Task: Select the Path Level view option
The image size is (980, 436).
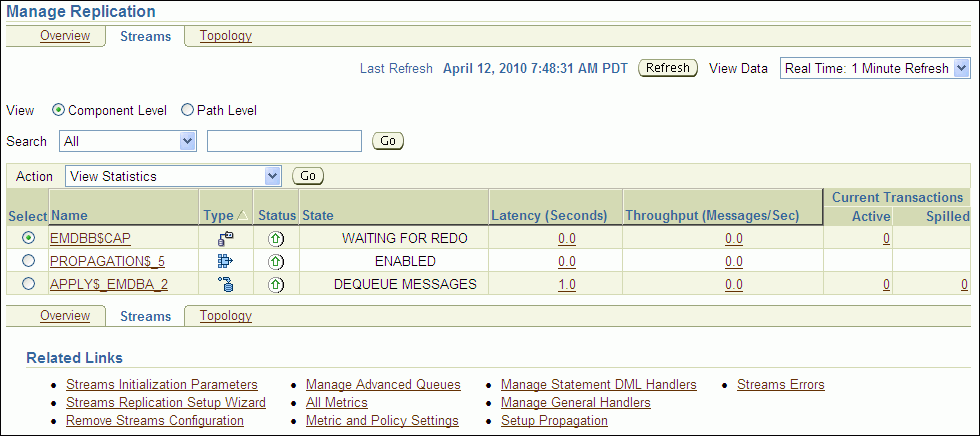Action: tap(187, 110)
